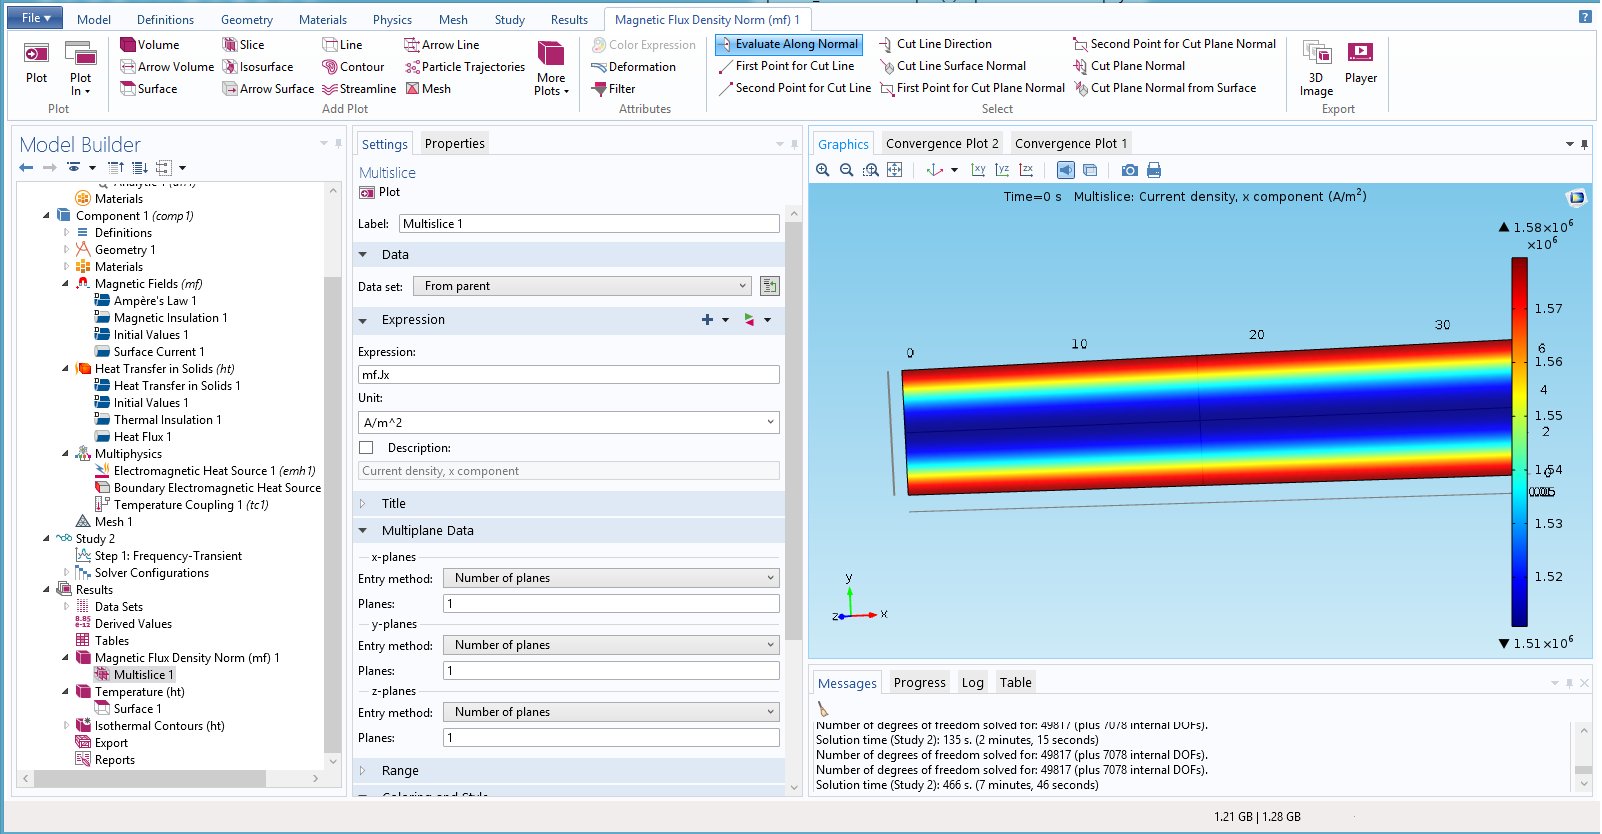The width and height of the screenshot is (1602, 834).
Task: Click the Print icon in the Graphics toolbar
Action: [1154, 170]
